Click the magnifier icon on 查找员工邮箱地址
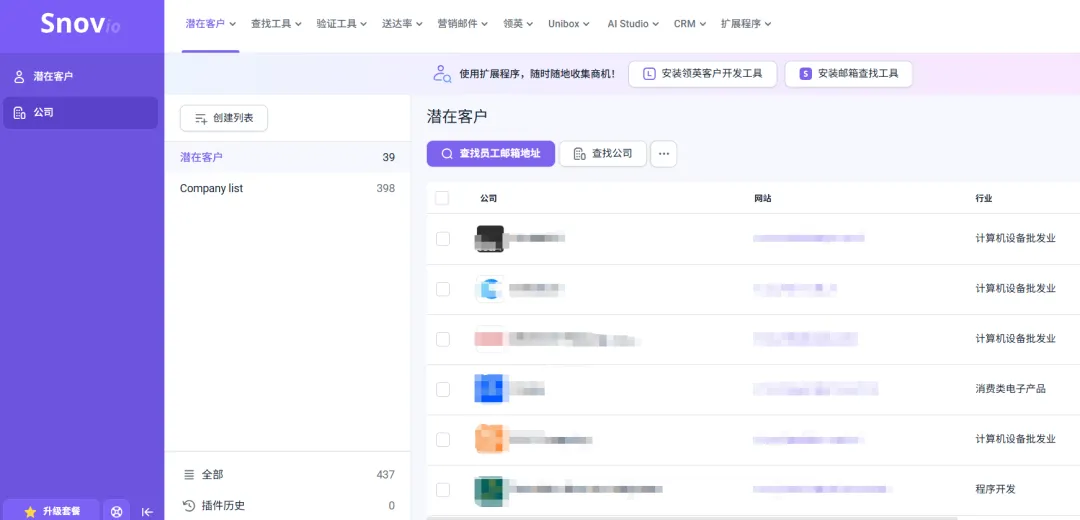This screenshot has width=1080, height=520. pos(447,154)
